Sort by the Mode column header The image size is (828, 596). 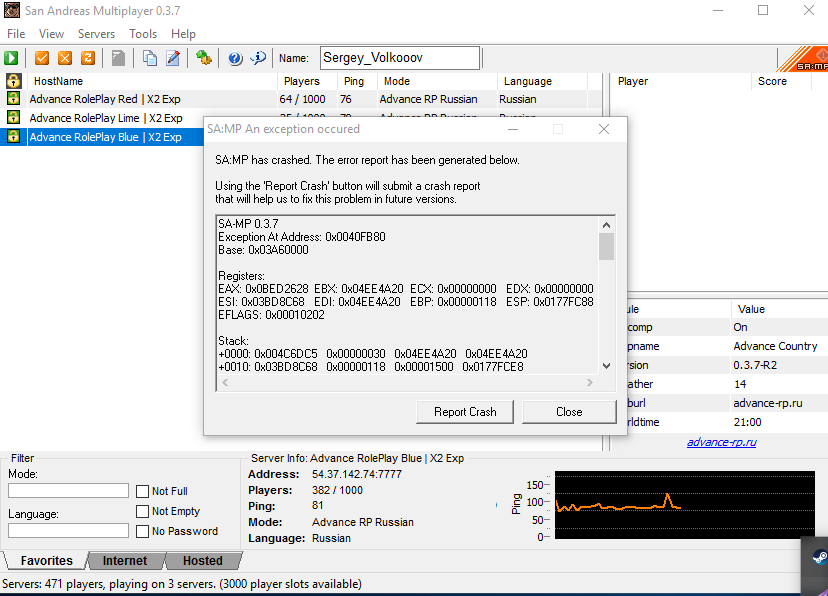[438, 81]
